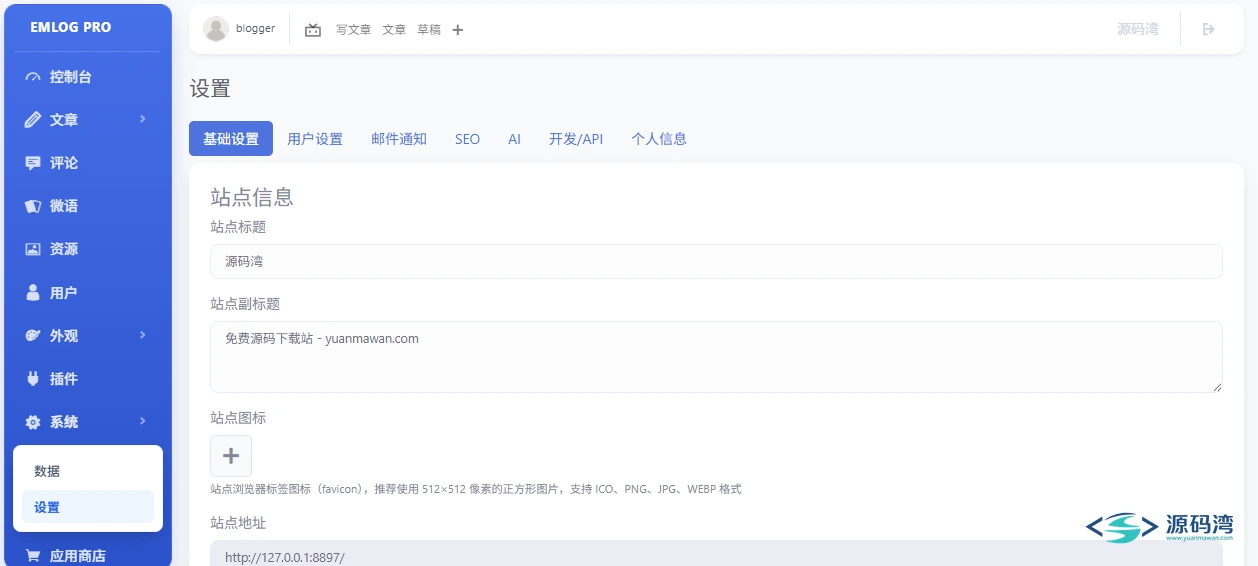Click the pencil icon beside 文章
Image resolution: width=1258 pixels, height=566 pixels.
(x=33, y=120)
